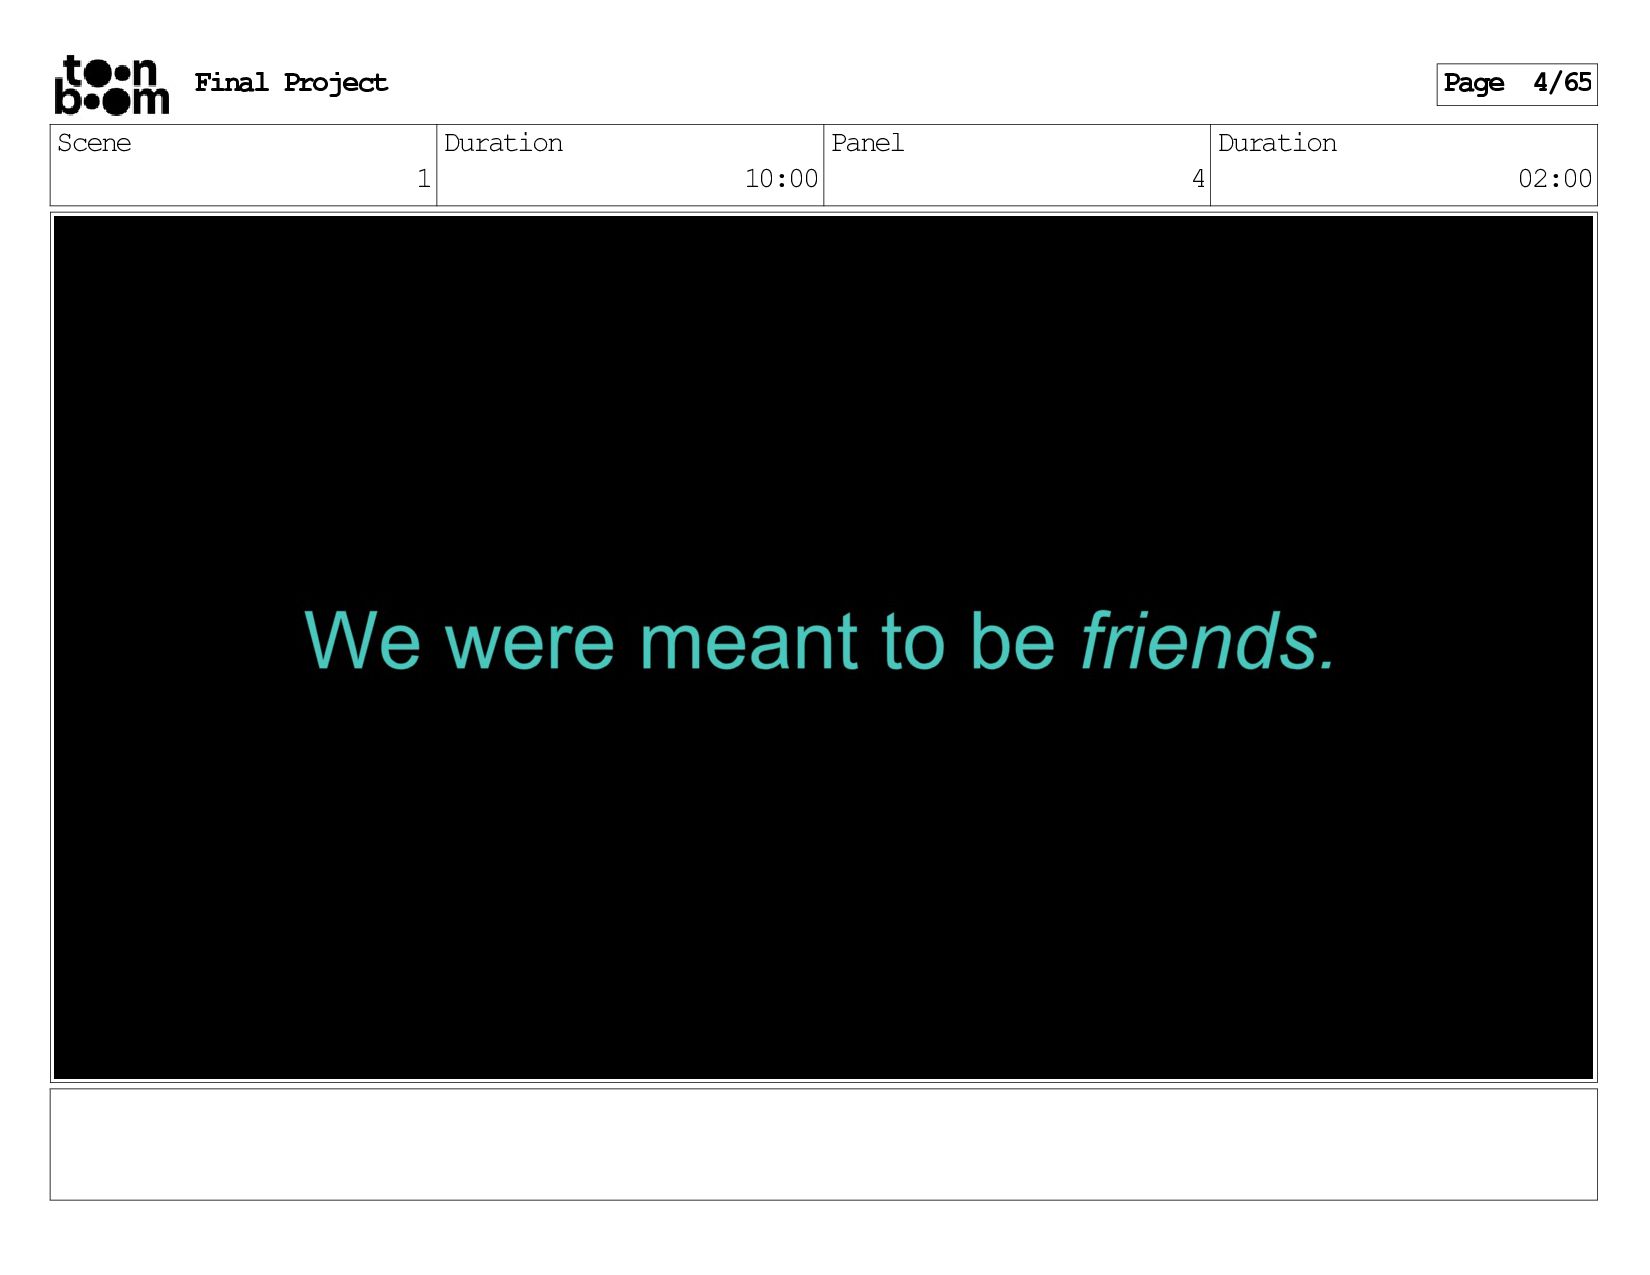
Task: Click the empty notes box below panel
Action: [x=823, y=1144]
